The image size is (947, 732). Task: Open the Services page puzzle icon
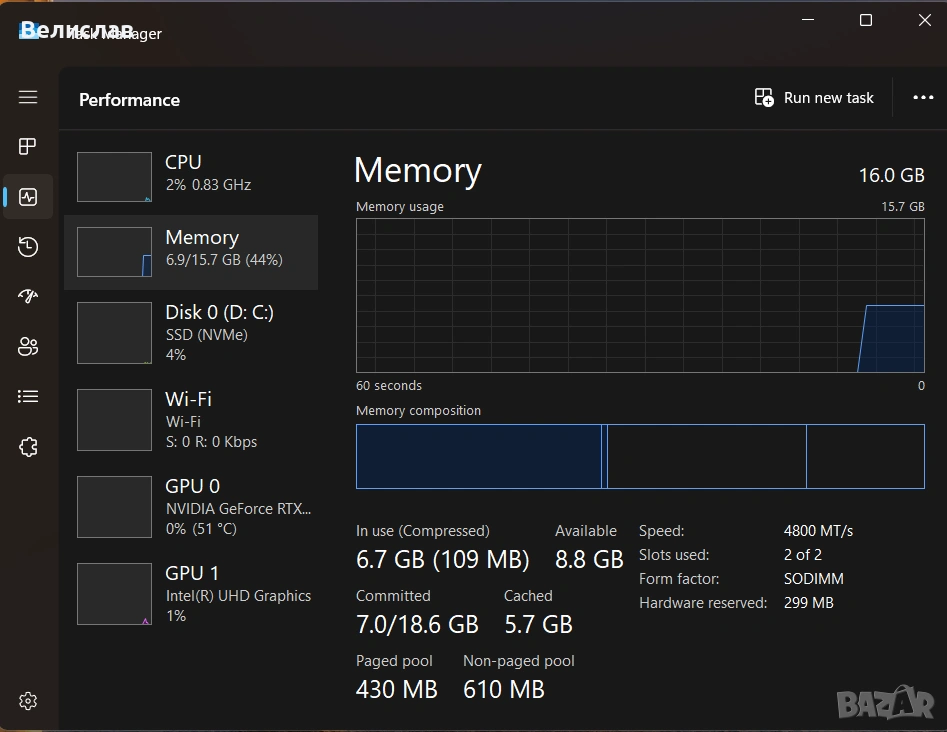28,447
